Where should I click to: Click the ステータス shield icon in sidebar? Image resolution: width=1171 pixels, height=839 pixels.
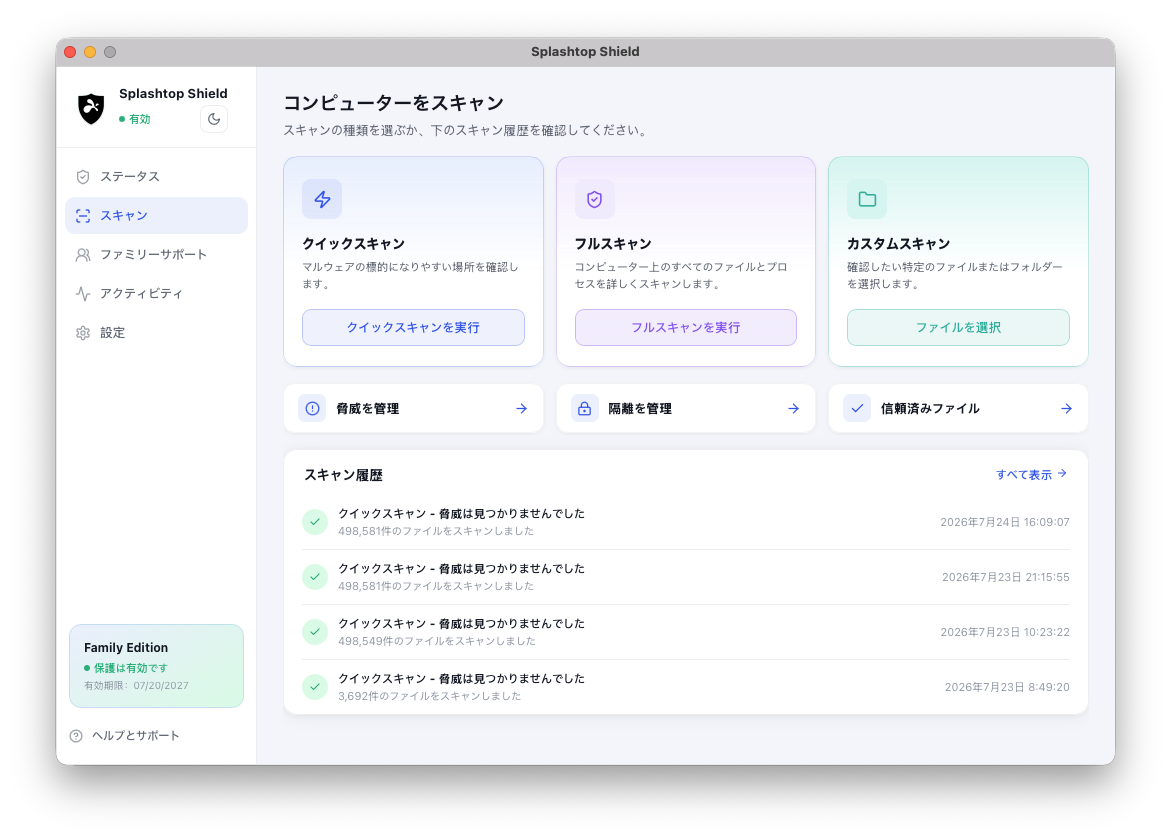83,177
